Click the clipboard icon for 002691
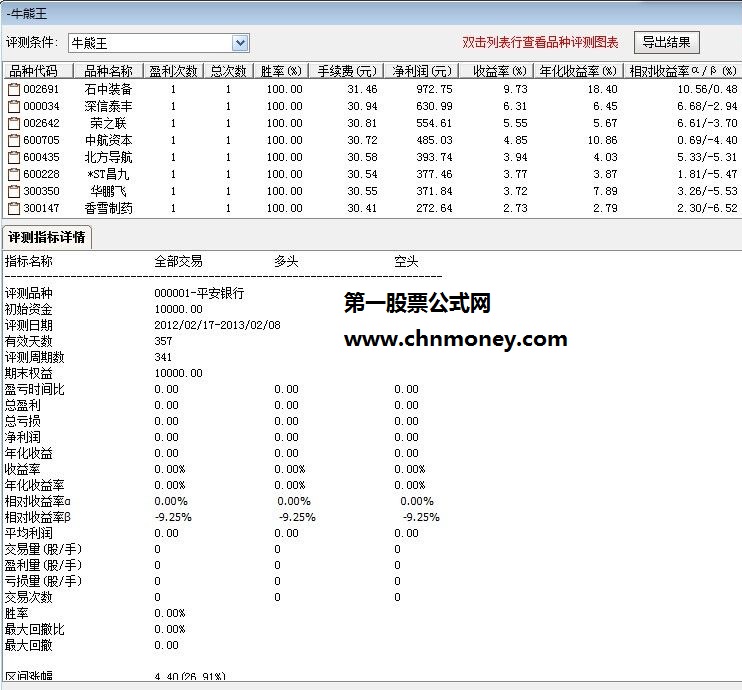The image size is (742, 690). click(x=14, y=89)
